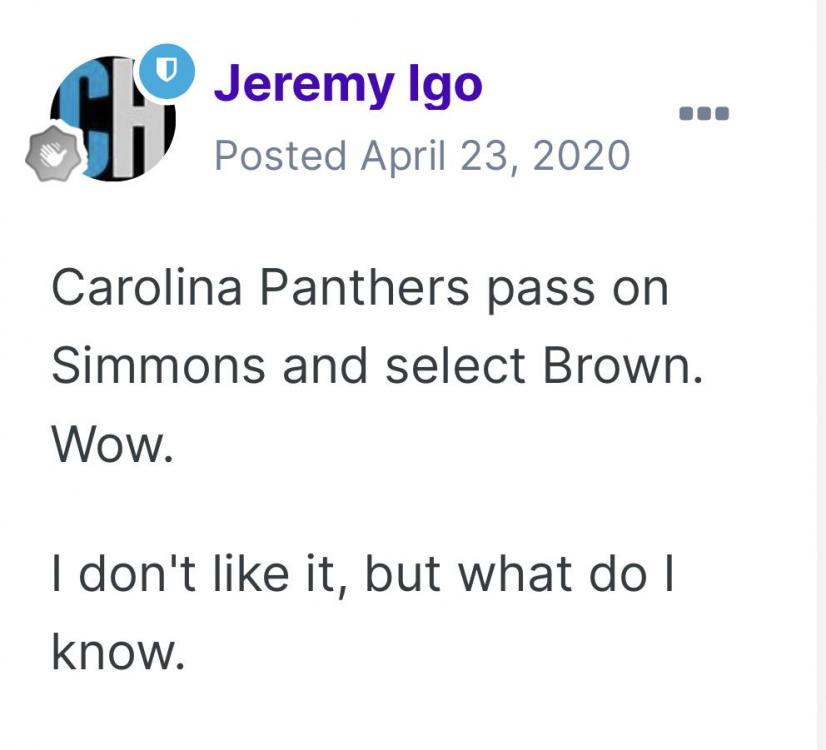
Task: Click the Posted April 23, 2020 timestamp
Action: [422, 155]
